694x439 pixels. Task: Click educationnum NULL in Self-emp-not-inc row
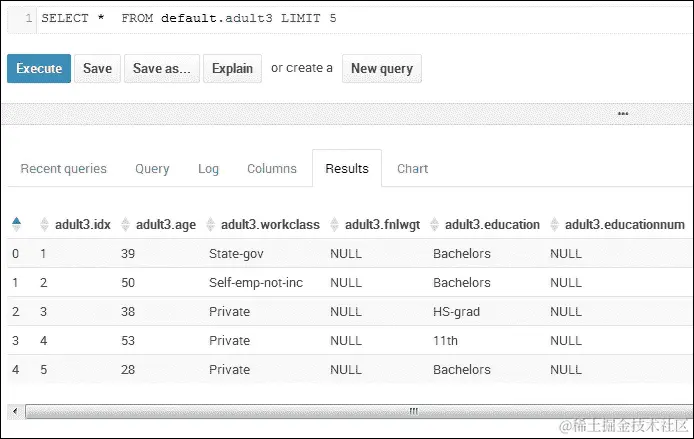click(566, 283)
